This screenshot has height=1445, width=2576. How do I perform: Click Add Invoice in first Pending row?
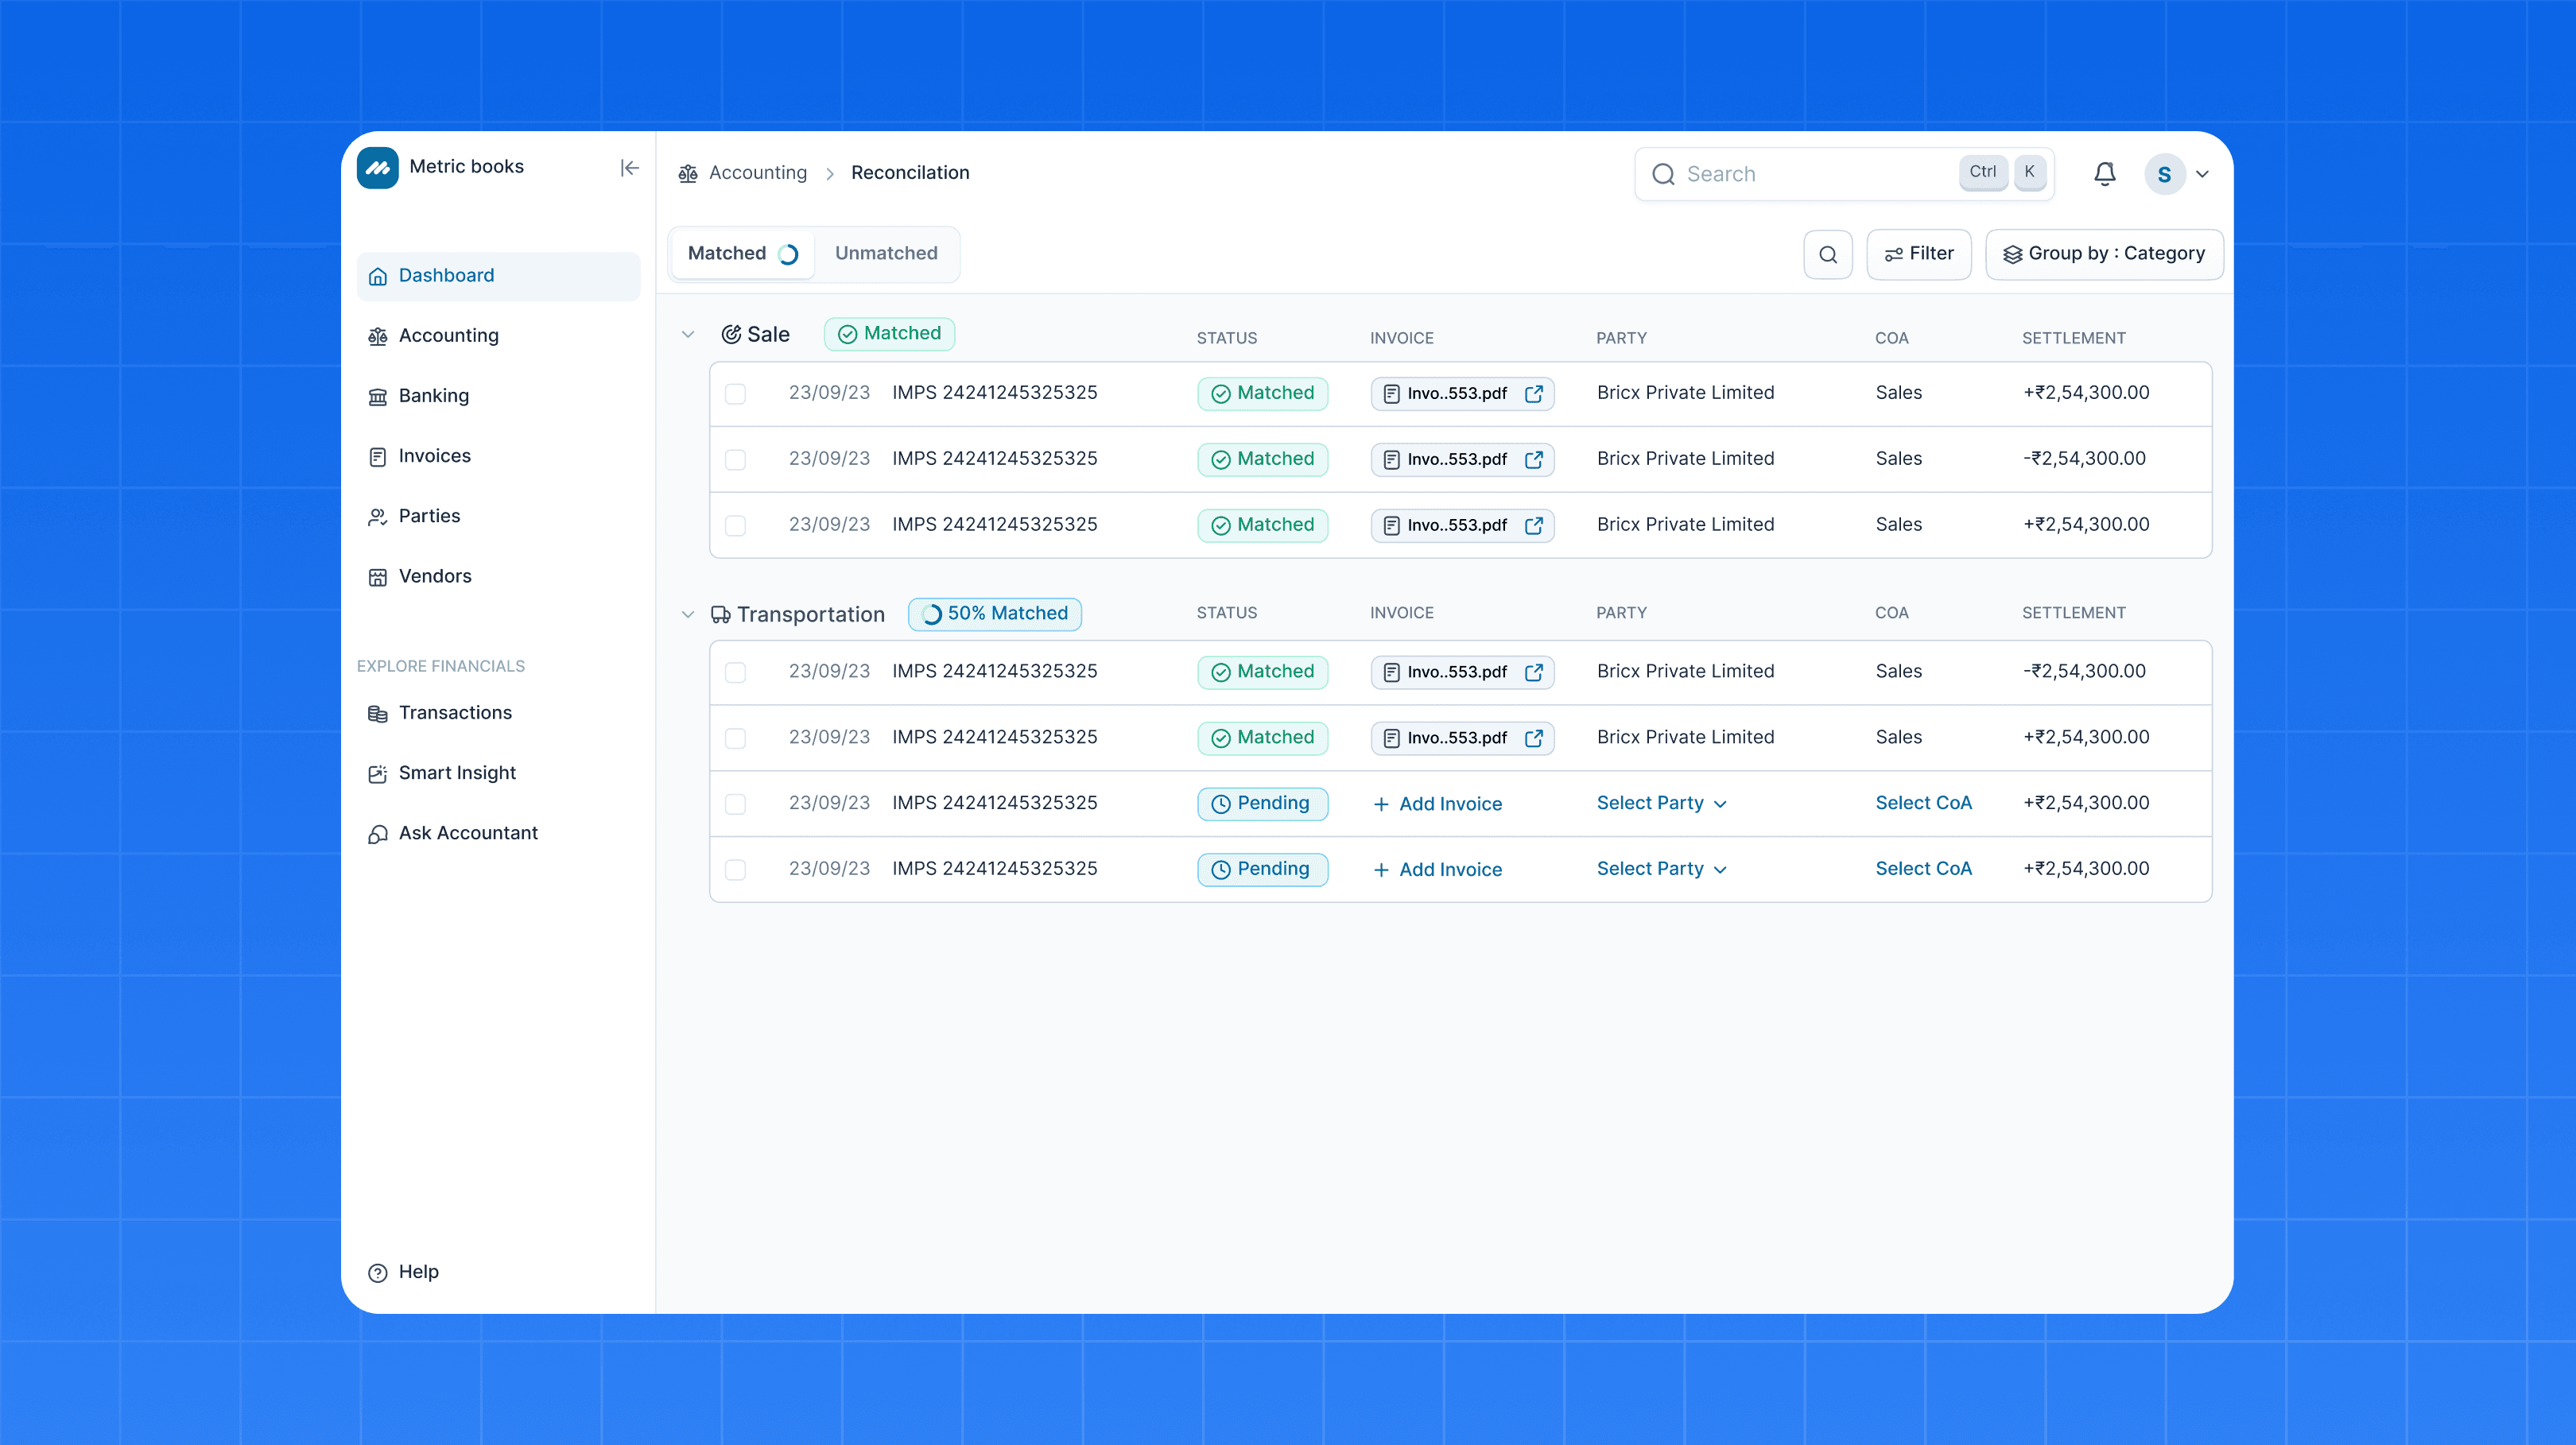(1437, 804)
